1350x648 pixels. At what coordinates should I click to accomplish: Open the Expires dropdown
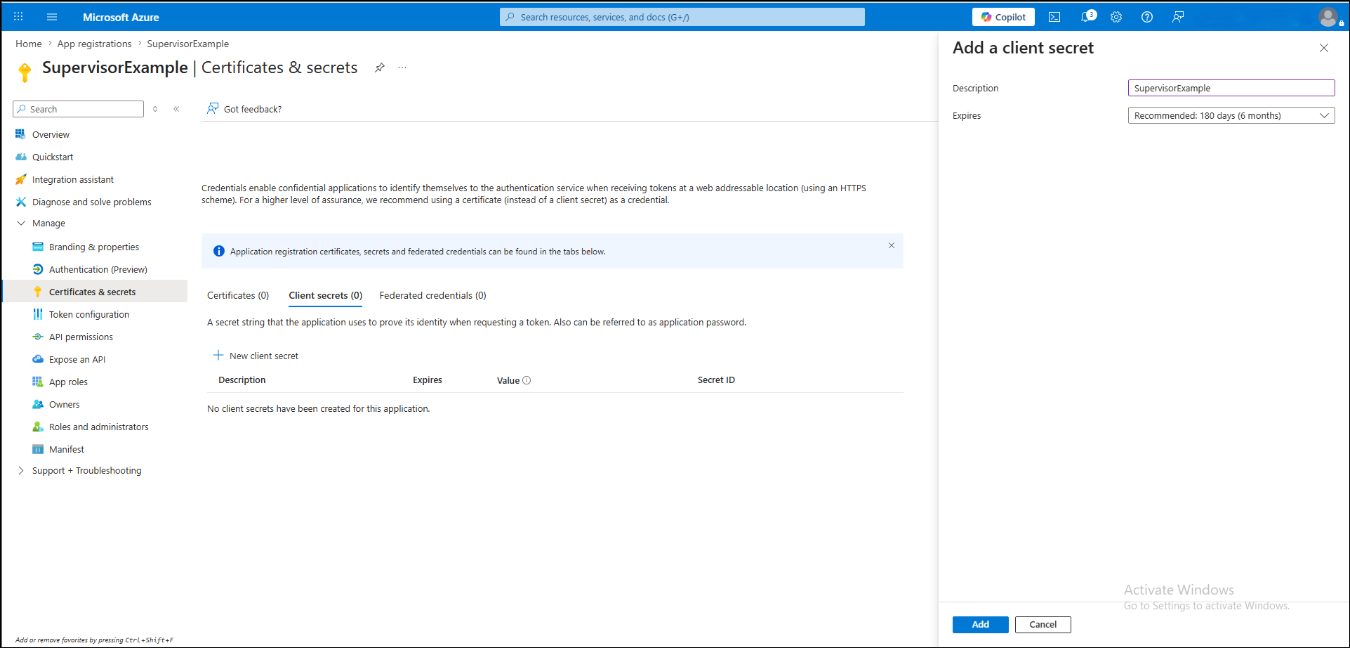[x=1231, y=116]
